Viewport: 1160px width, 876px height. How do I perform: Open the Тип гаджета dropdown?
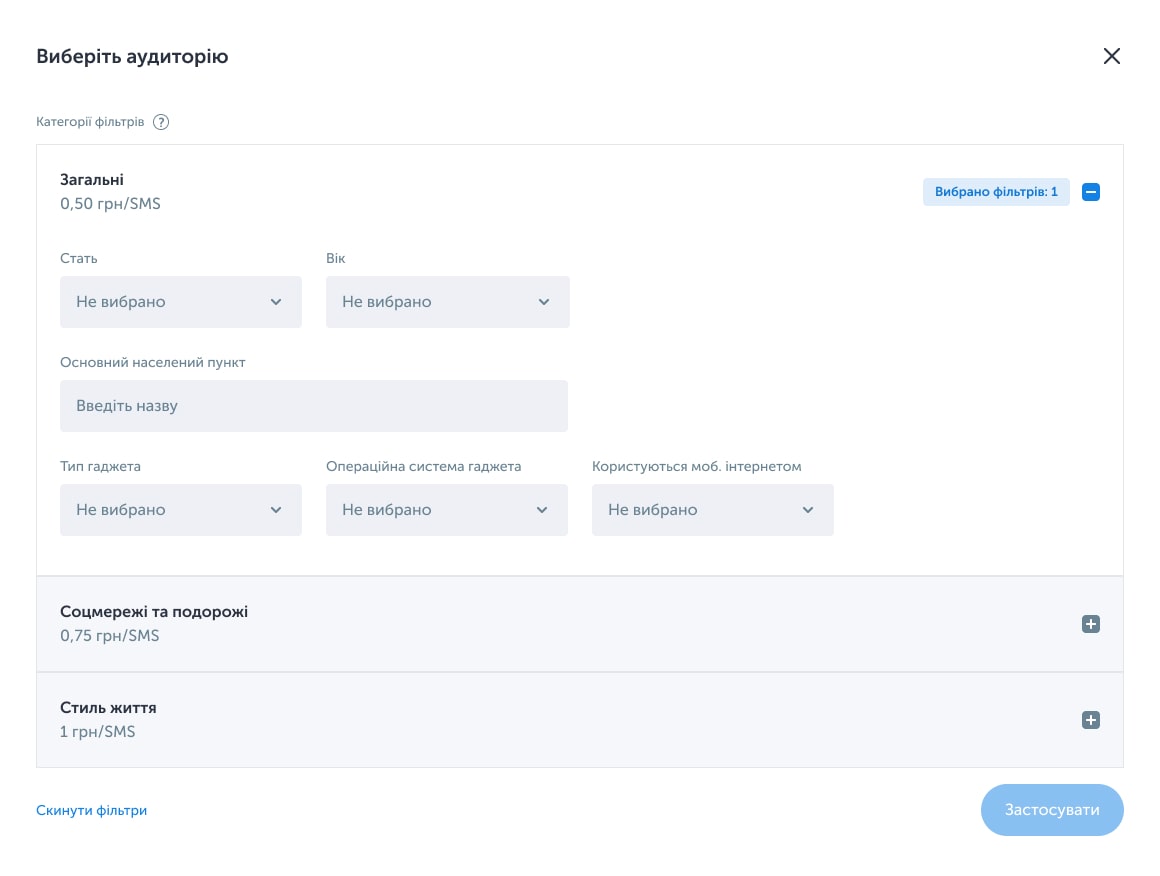[181, 510]
